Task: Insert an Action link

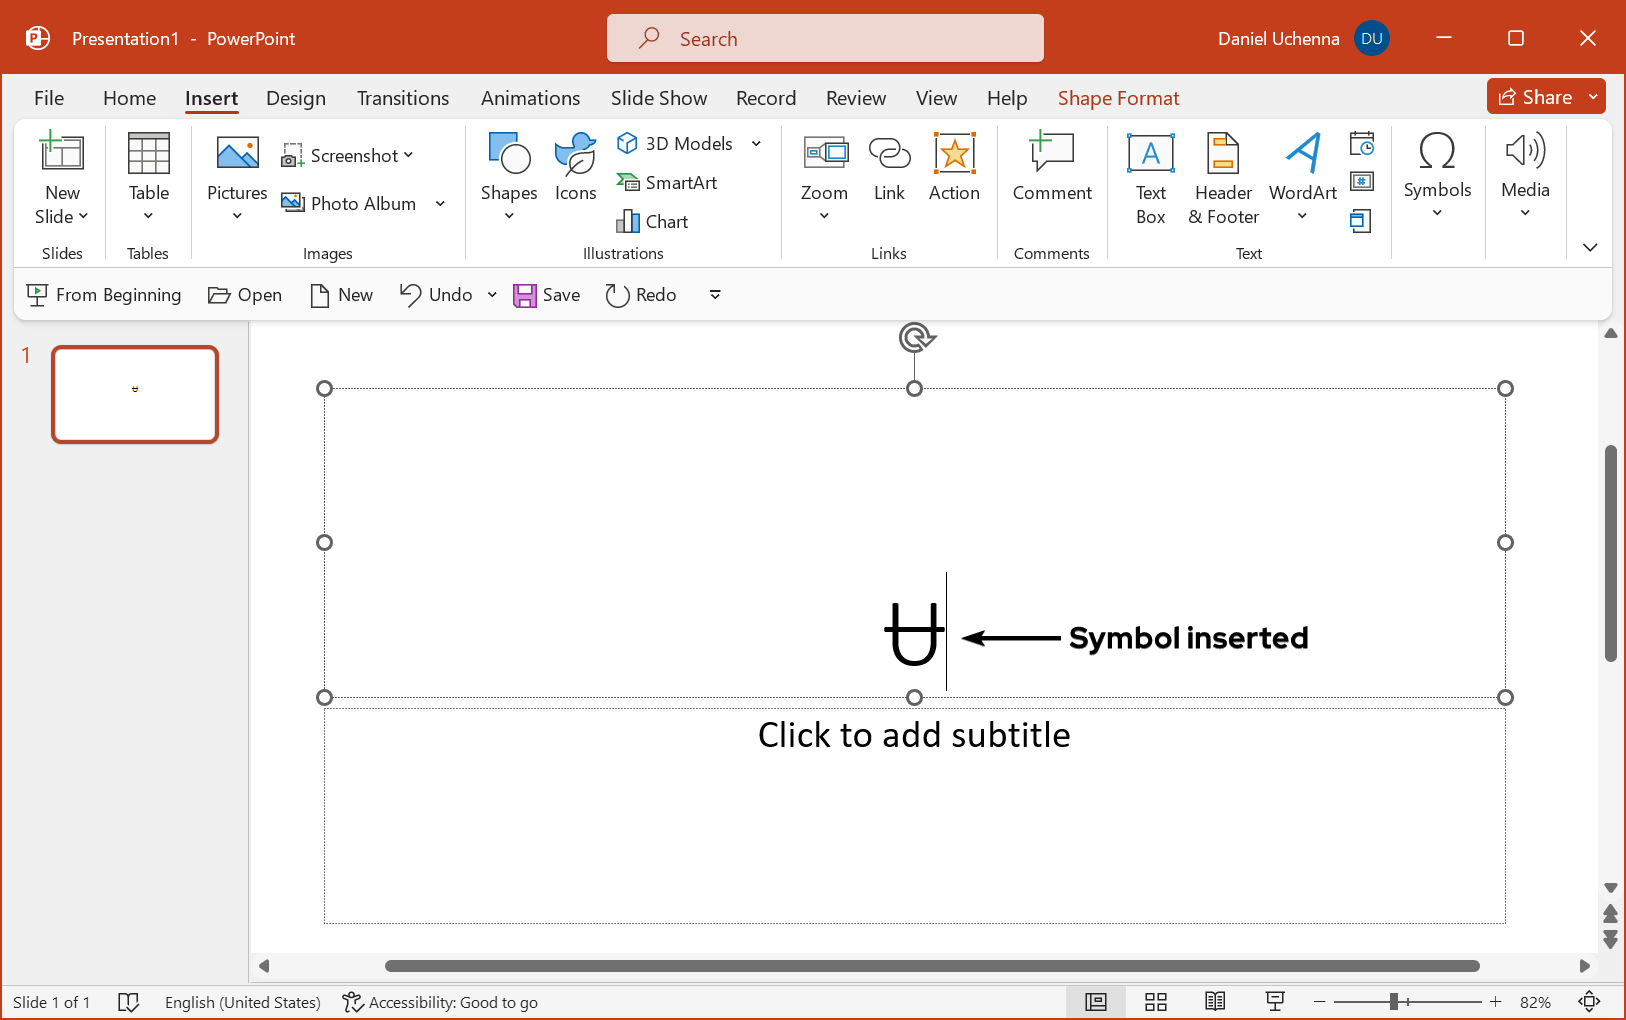Action: point(954,168)
